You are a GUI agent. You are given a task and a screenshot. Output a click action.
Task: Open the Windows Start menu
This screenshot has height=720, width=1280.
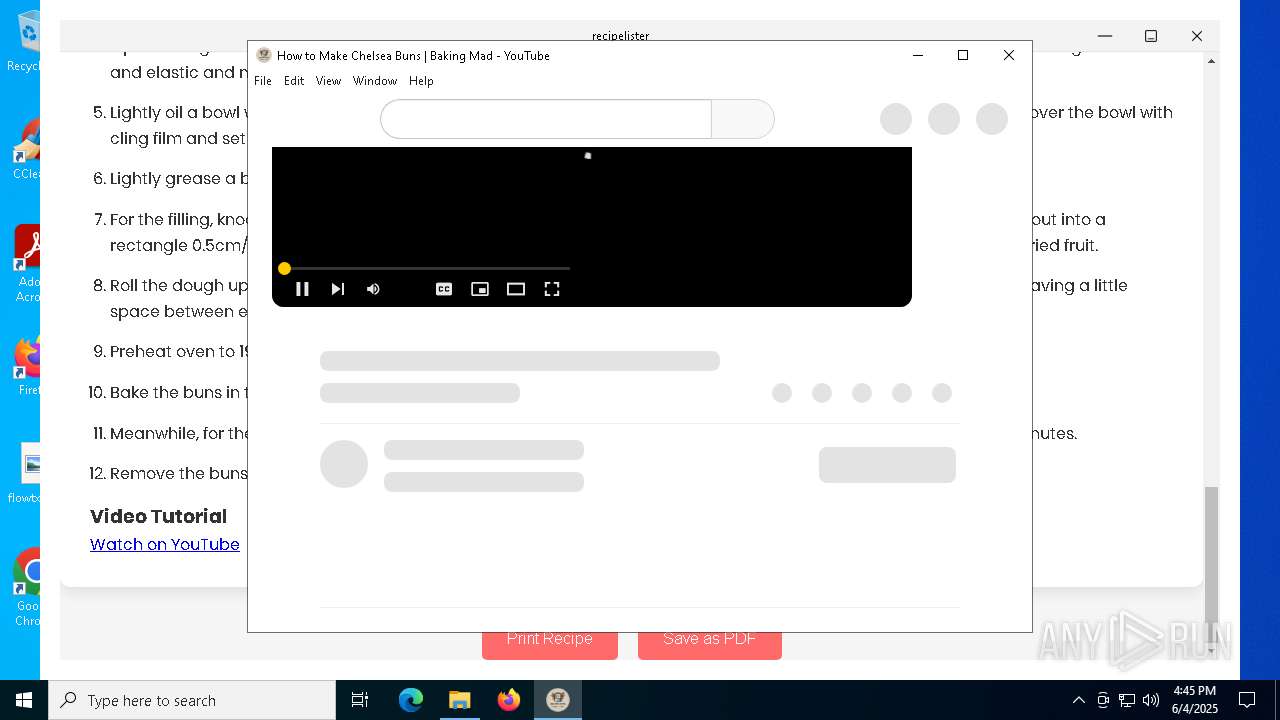(24, 700)
